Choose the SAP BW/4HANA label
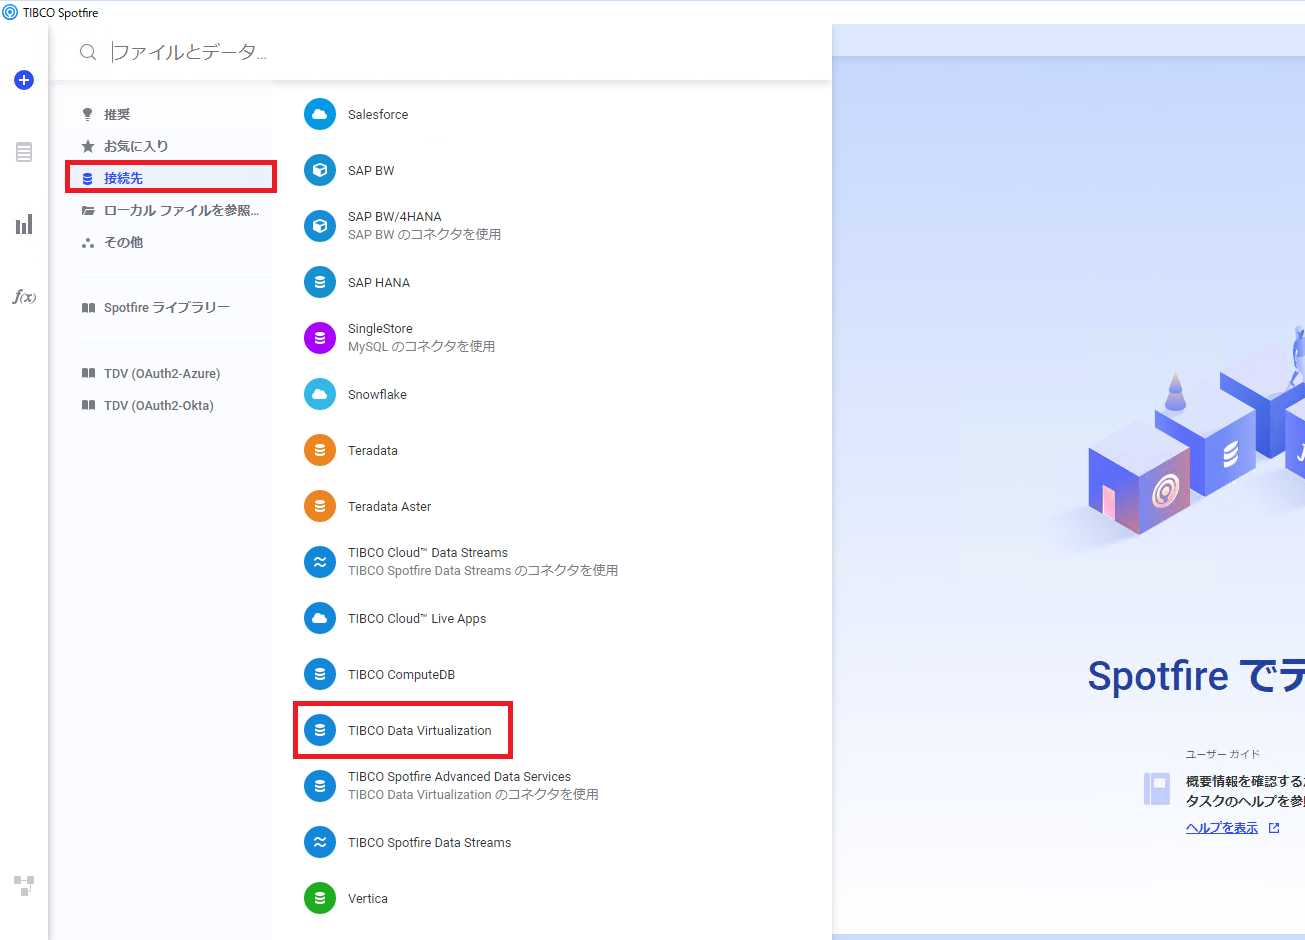The height and width of the screenshot is (940, 1305). pyautogui.click(x=395, y=217)
